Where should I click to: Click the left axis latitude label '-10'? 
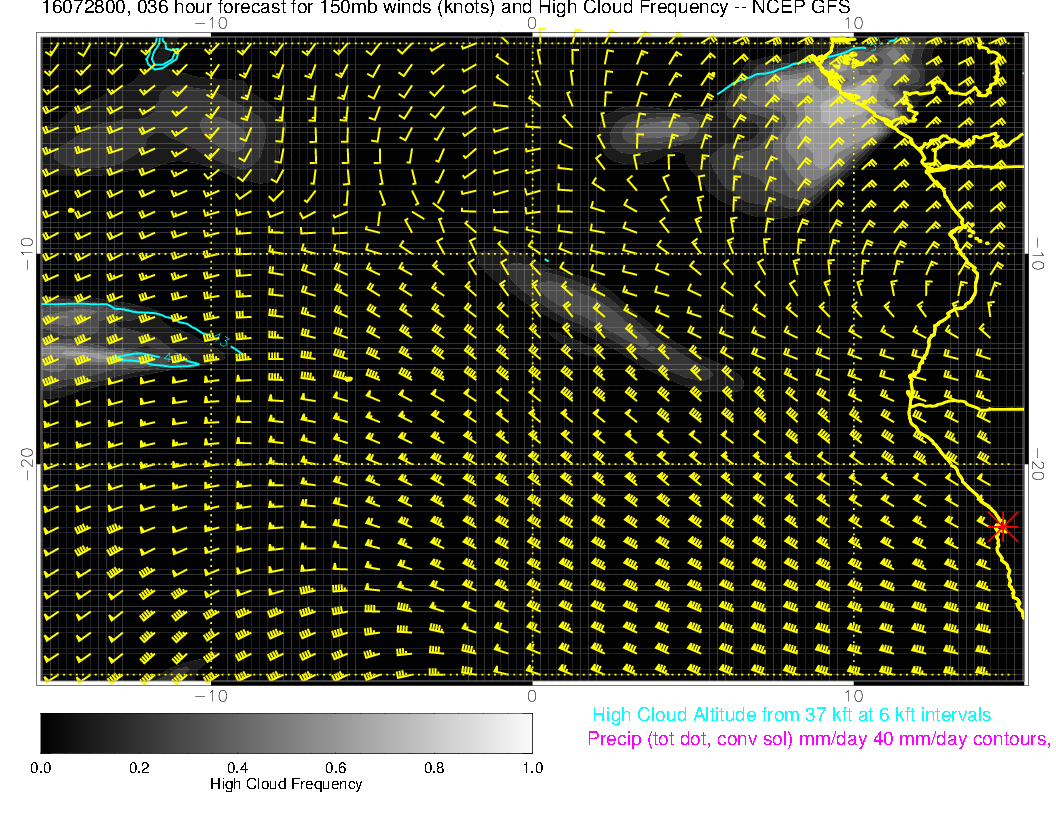[27, 254]
